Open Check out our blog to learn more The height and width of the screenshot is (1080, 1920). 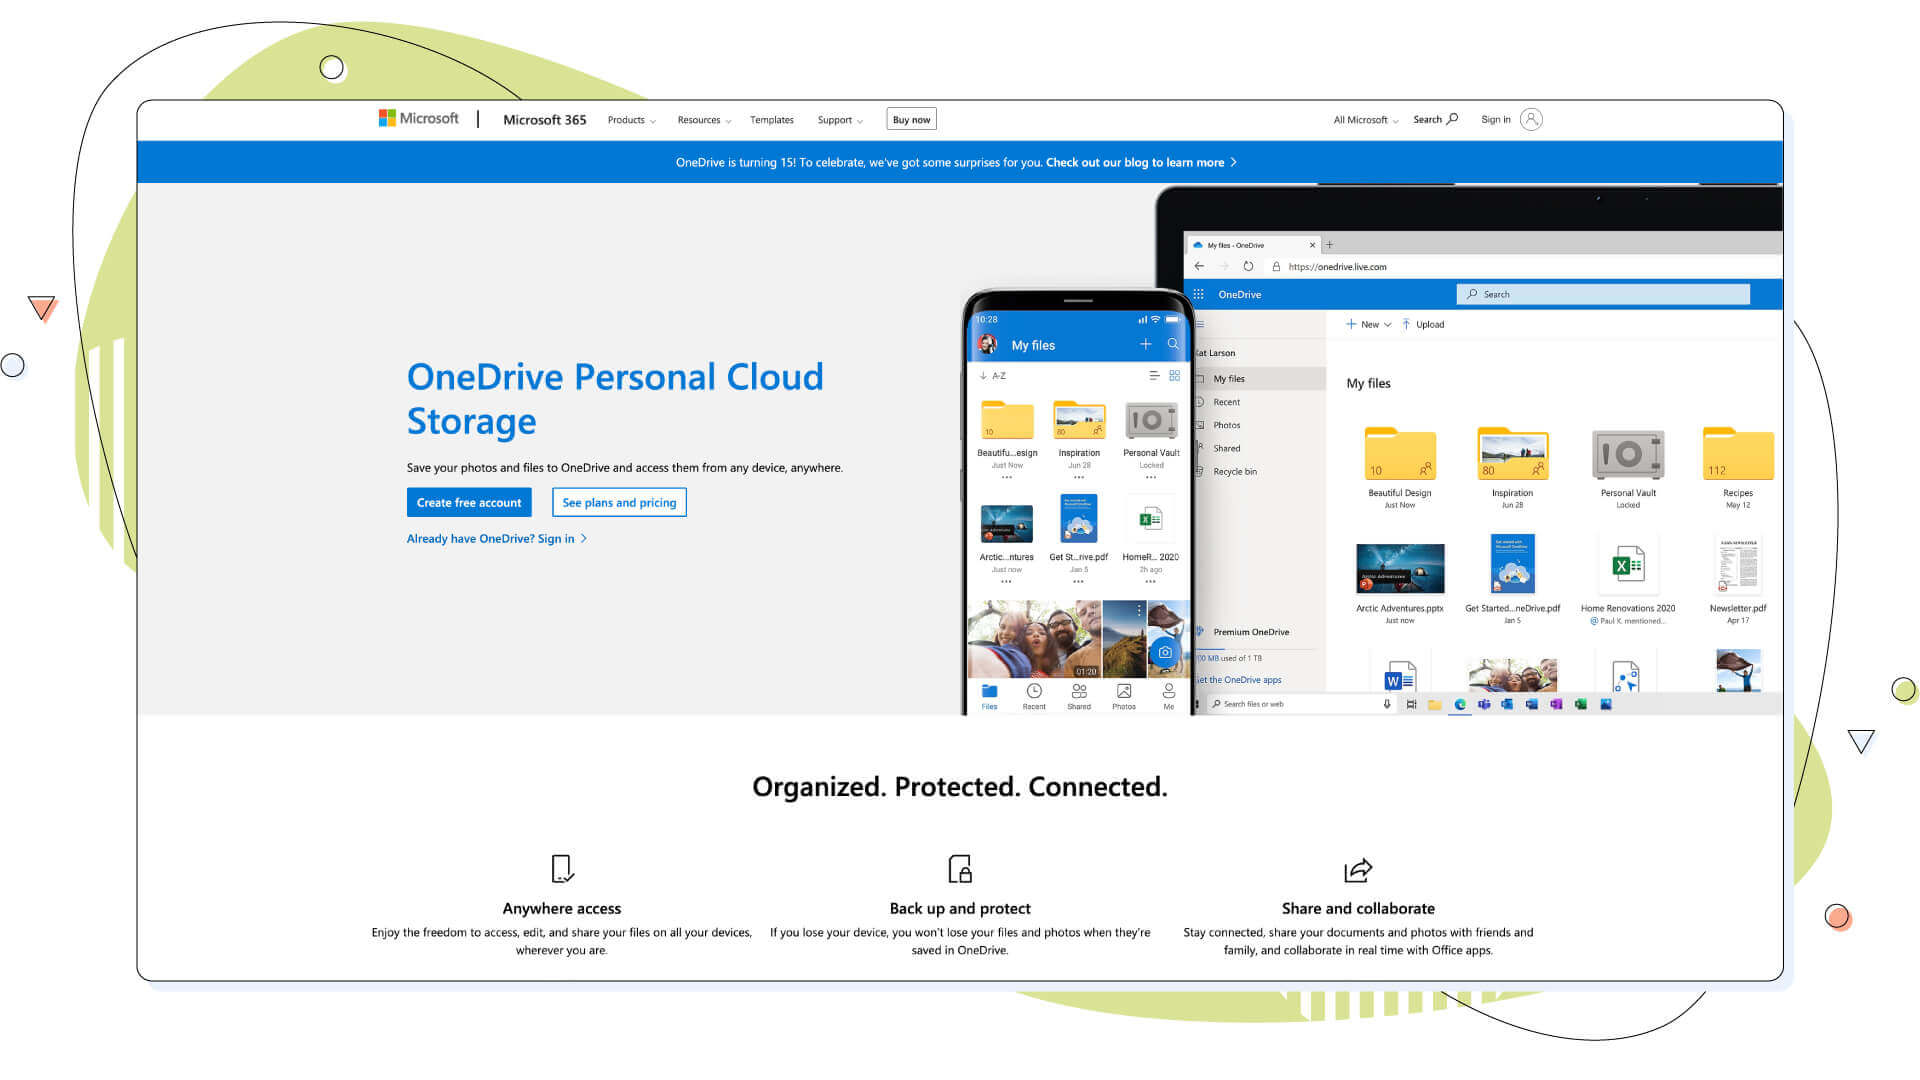coord(1141,162)
